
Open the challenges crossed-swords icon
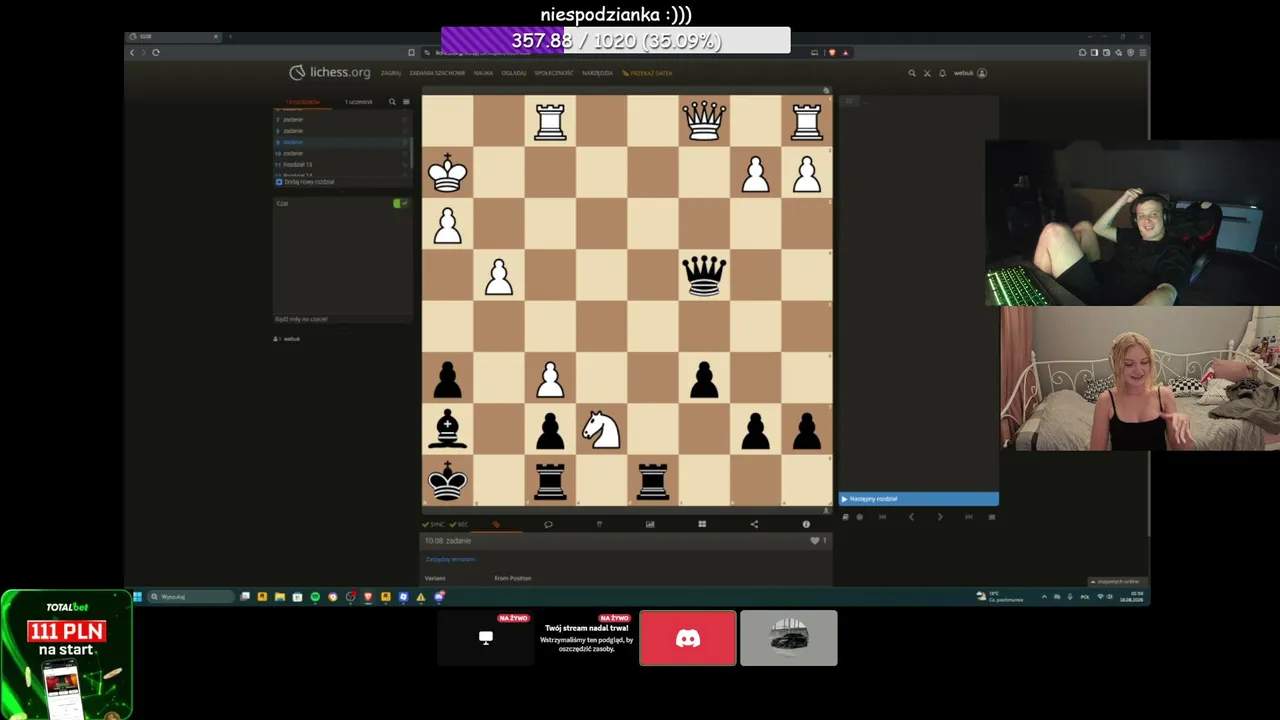[x=927, y=73]
